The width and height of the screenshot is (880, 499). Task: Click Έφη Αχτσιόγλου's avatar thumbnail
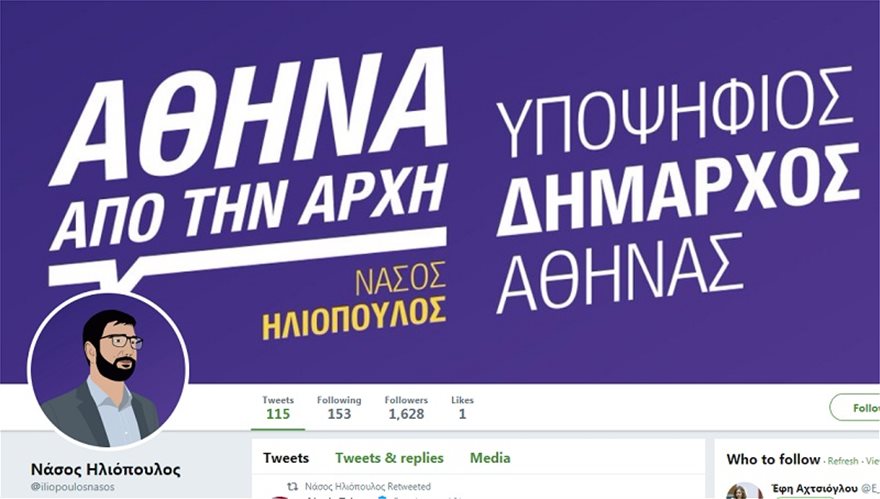(x=745, y=491)
